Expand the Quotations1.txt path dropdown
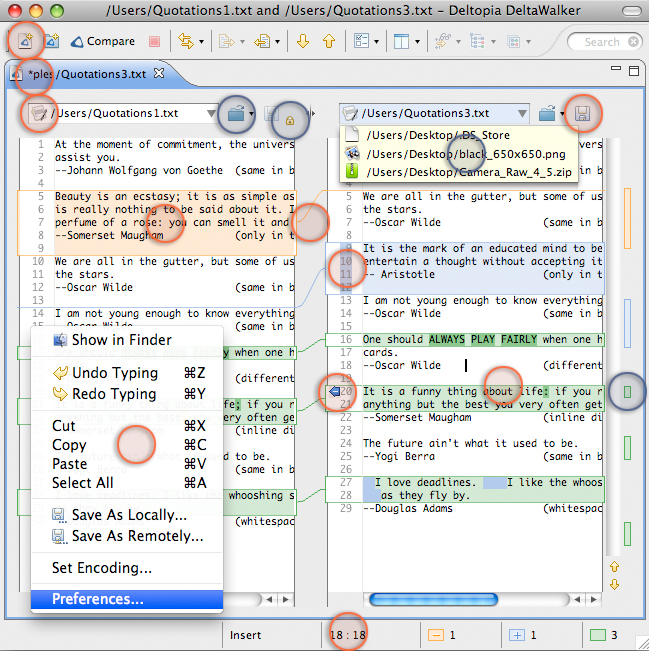 coord(209,114)
